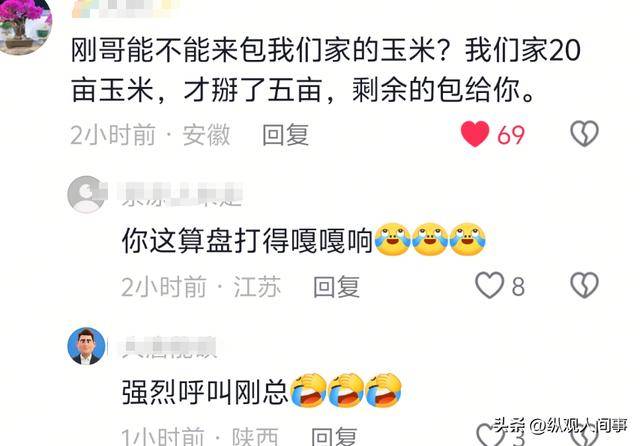The width and height of the screenshot is (640, 446).
Task: Reply to the Anhui corn comment
Action: [285, 135]
